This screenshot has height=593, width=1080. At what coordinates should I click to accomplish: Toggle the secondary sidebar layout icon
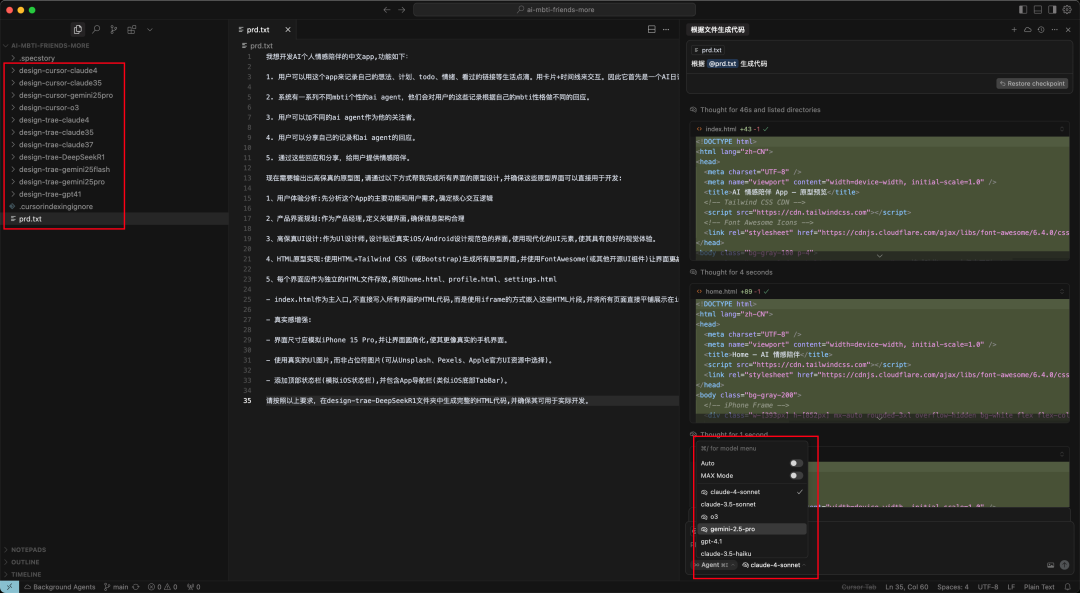tap(1052, 10)
